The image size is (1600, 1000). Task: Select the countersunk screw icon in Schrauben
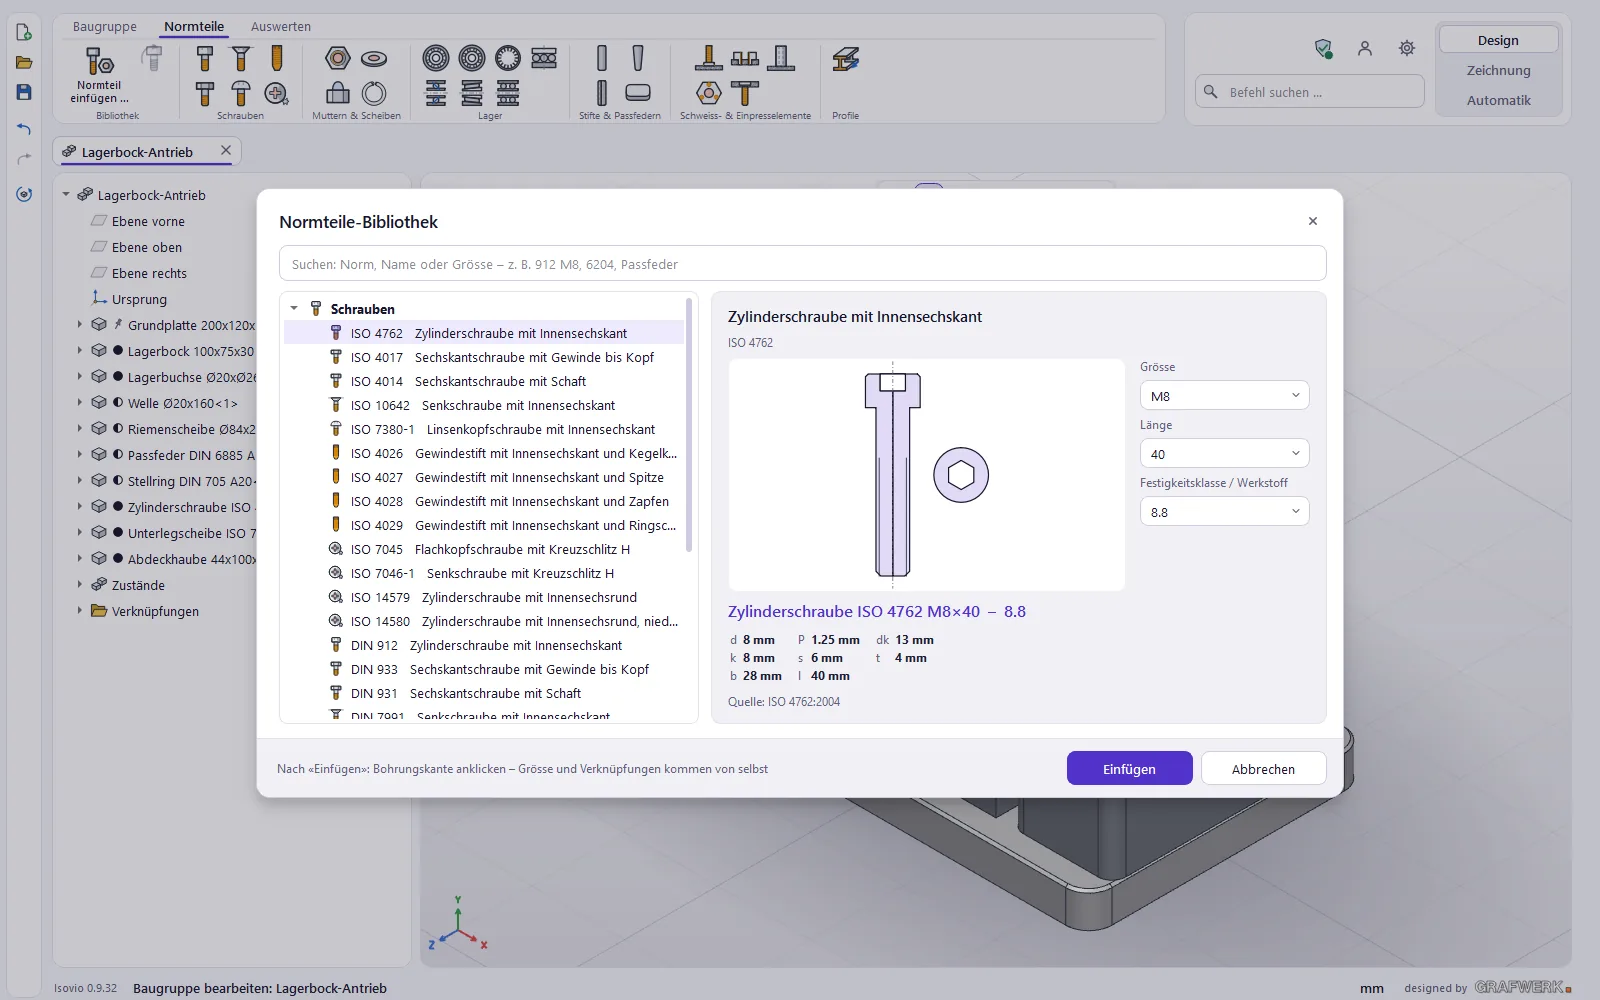241,58
